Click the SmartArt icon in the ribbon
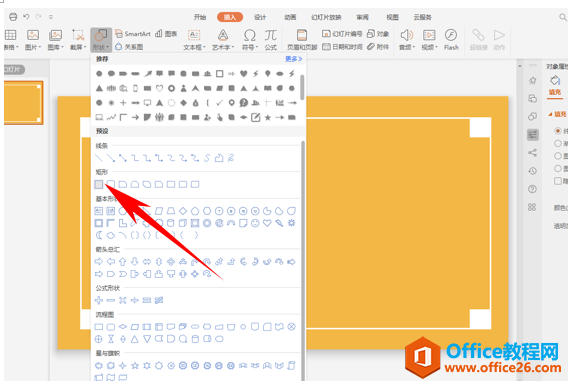This screenshot has height=385, width=568. click(133, 34)
